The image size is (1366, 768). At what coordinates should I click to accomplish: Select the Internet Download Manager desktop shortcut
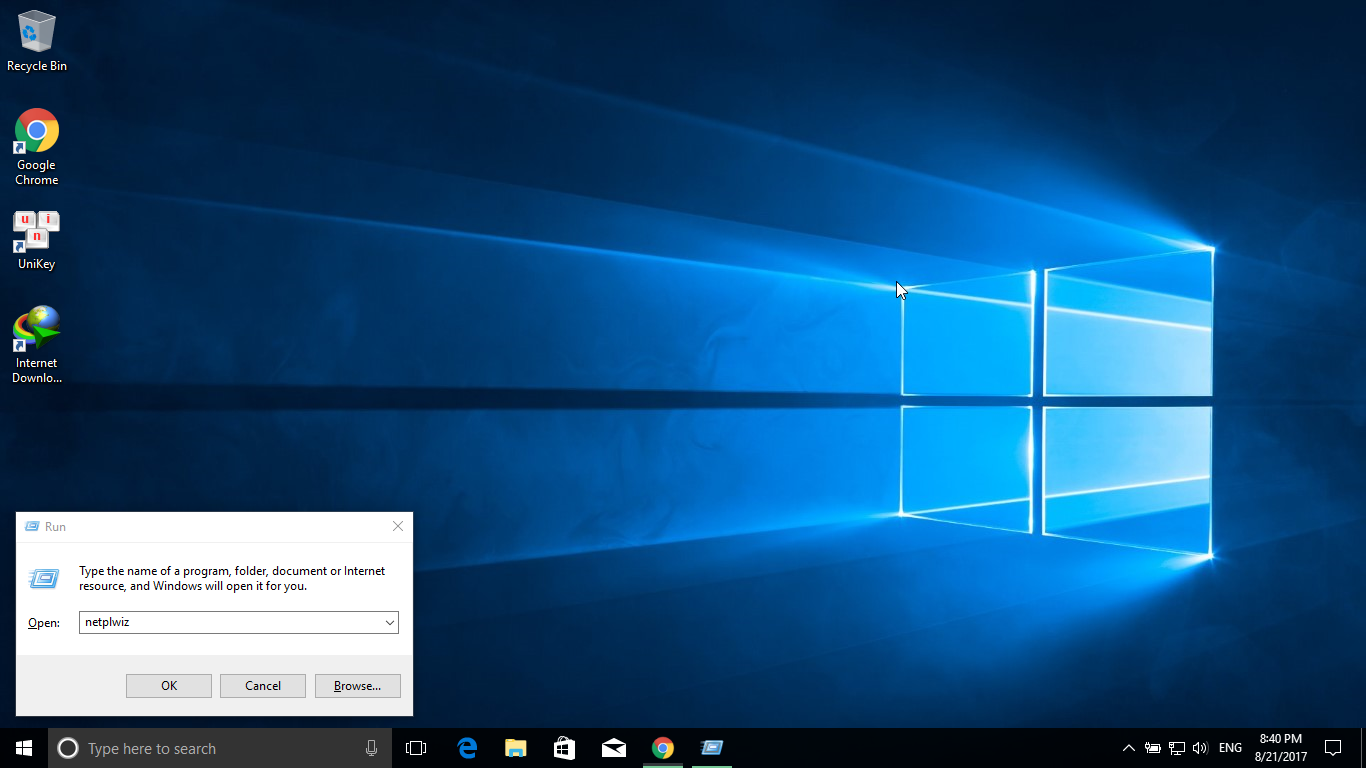(37, 344)
